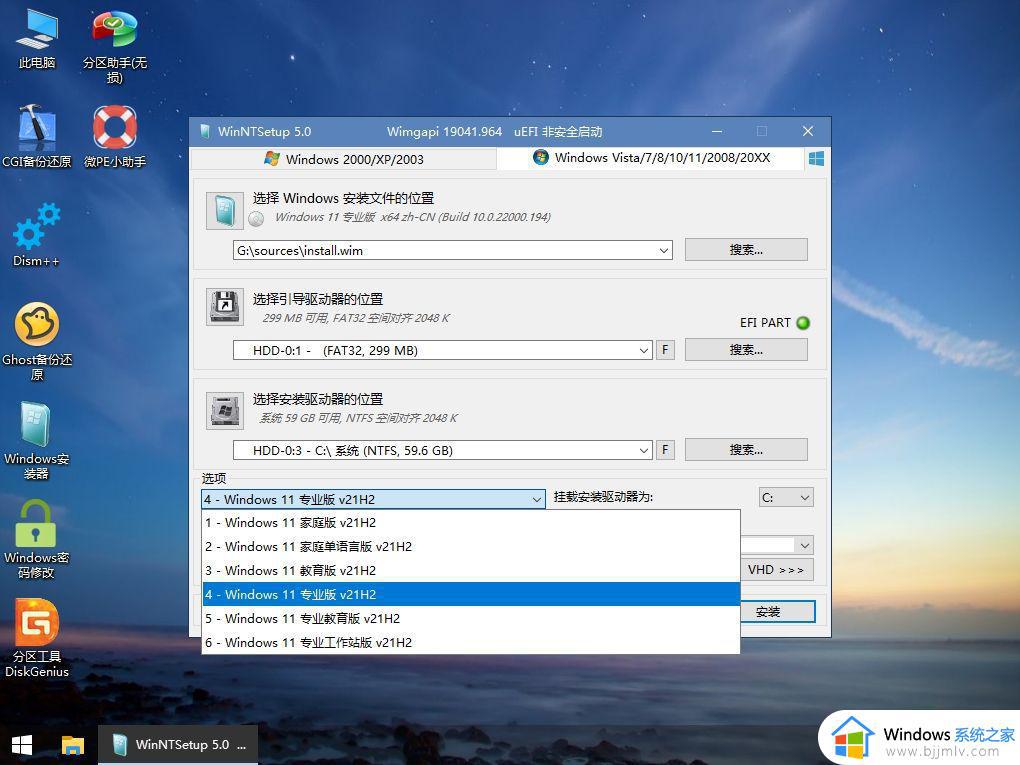Viewport: 1020px width, 765px height.
Task: Close the WinNTSetup window
Action: point(808,131)
